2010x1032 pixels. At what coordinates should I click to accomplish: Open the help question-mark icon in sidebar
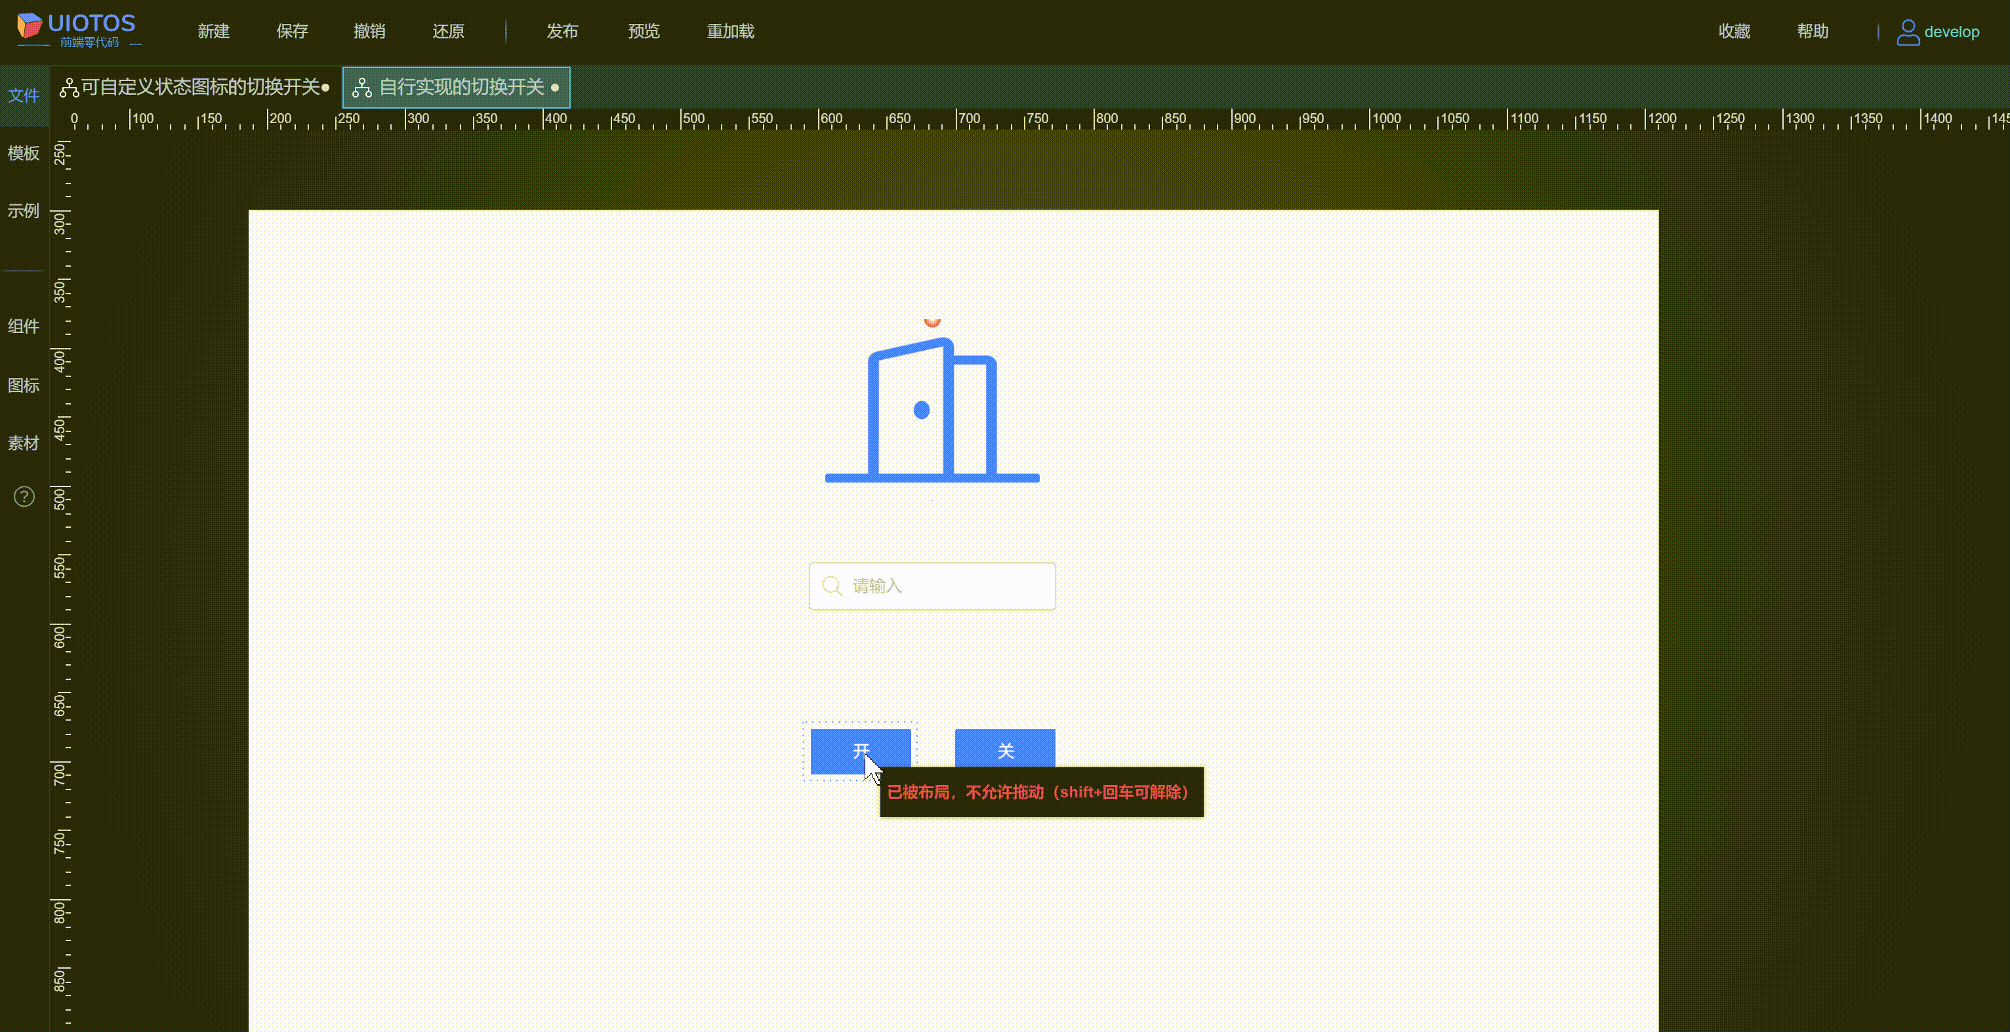(24, 497)
